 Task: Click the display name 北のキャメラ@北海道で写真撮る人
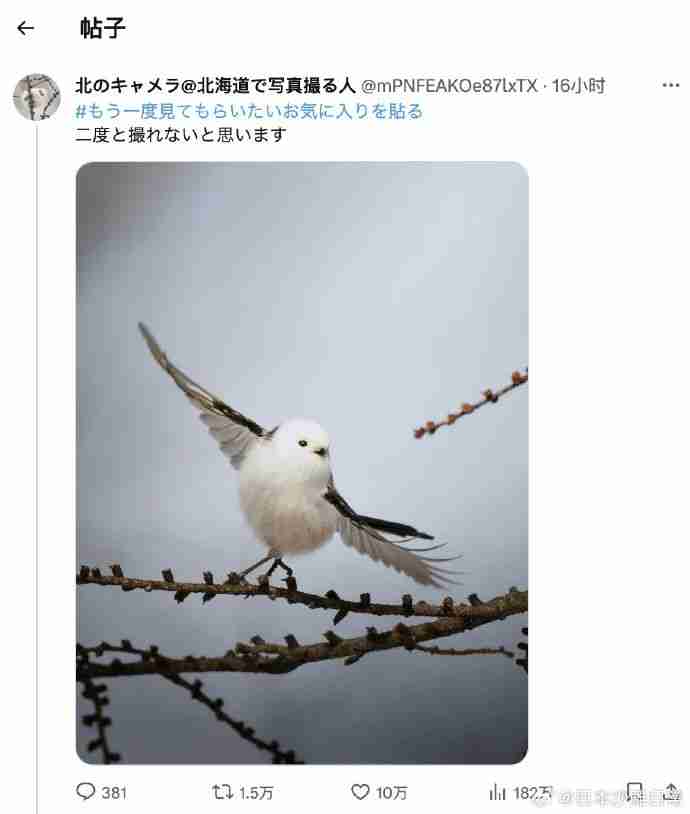point(215,86)
